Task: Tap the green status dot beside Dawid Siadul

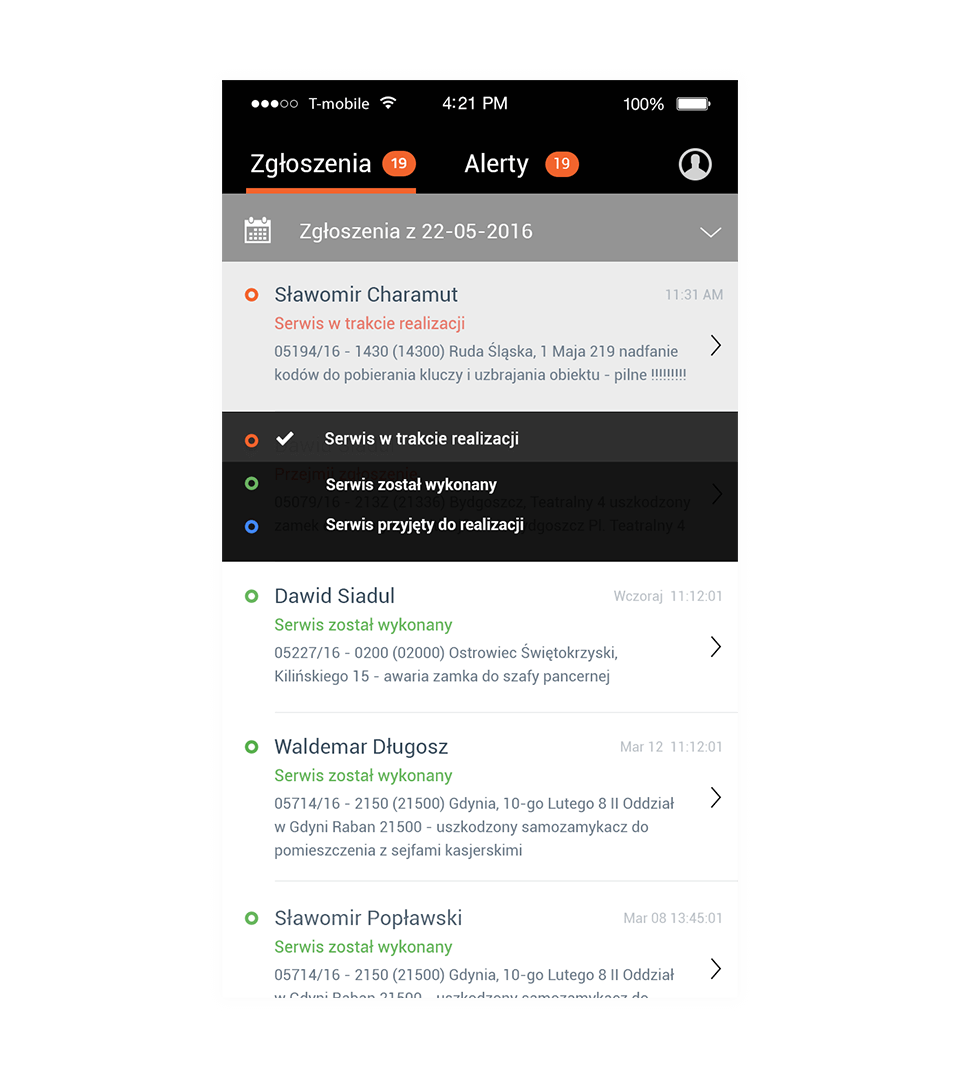Action: 252,596
